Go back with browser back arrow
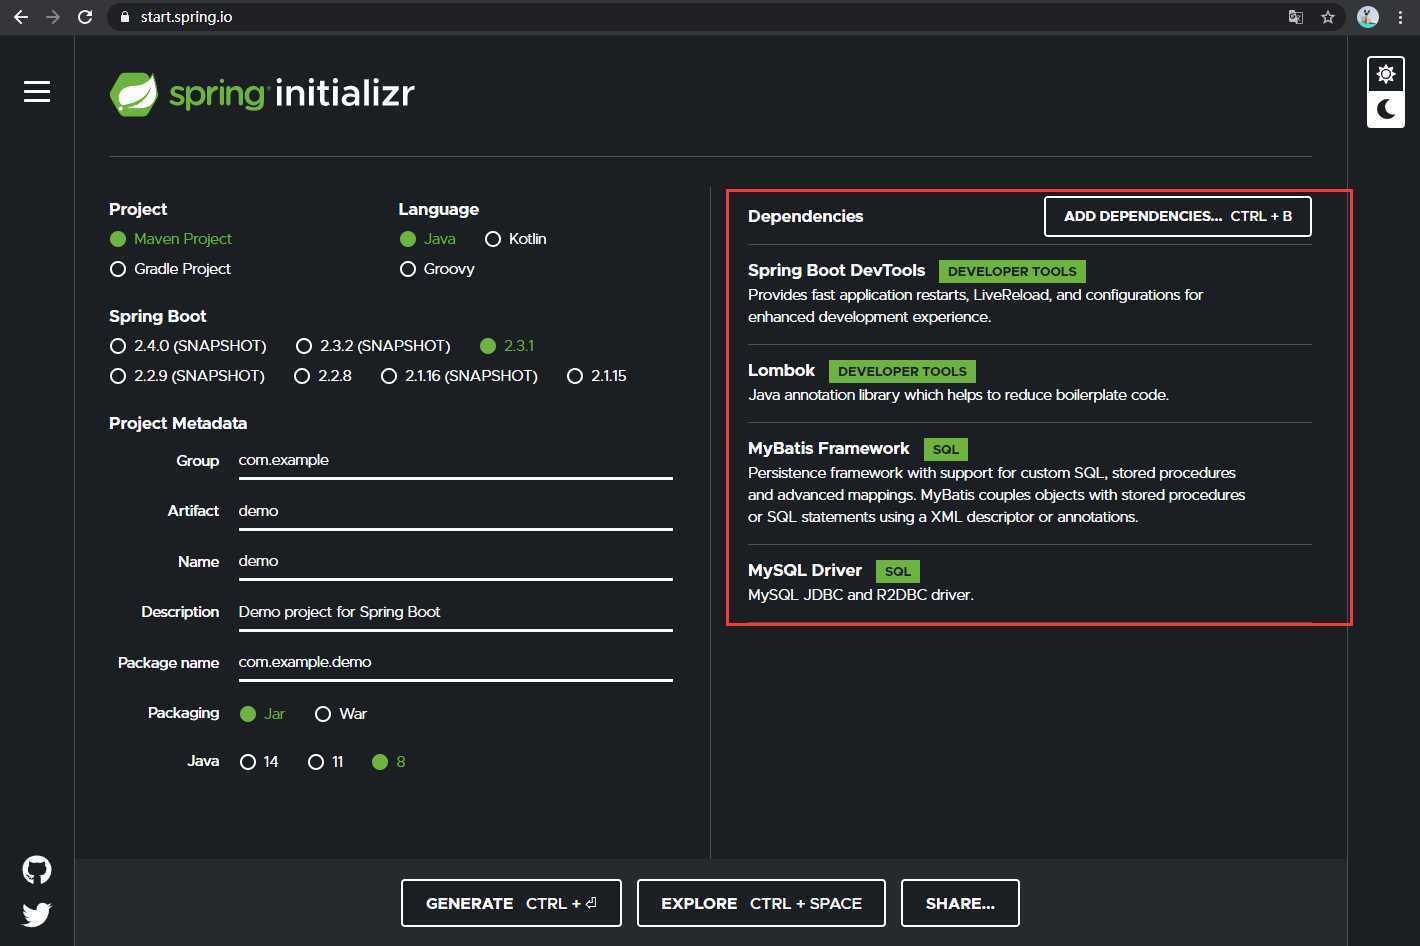 click(x=21, y=17)
